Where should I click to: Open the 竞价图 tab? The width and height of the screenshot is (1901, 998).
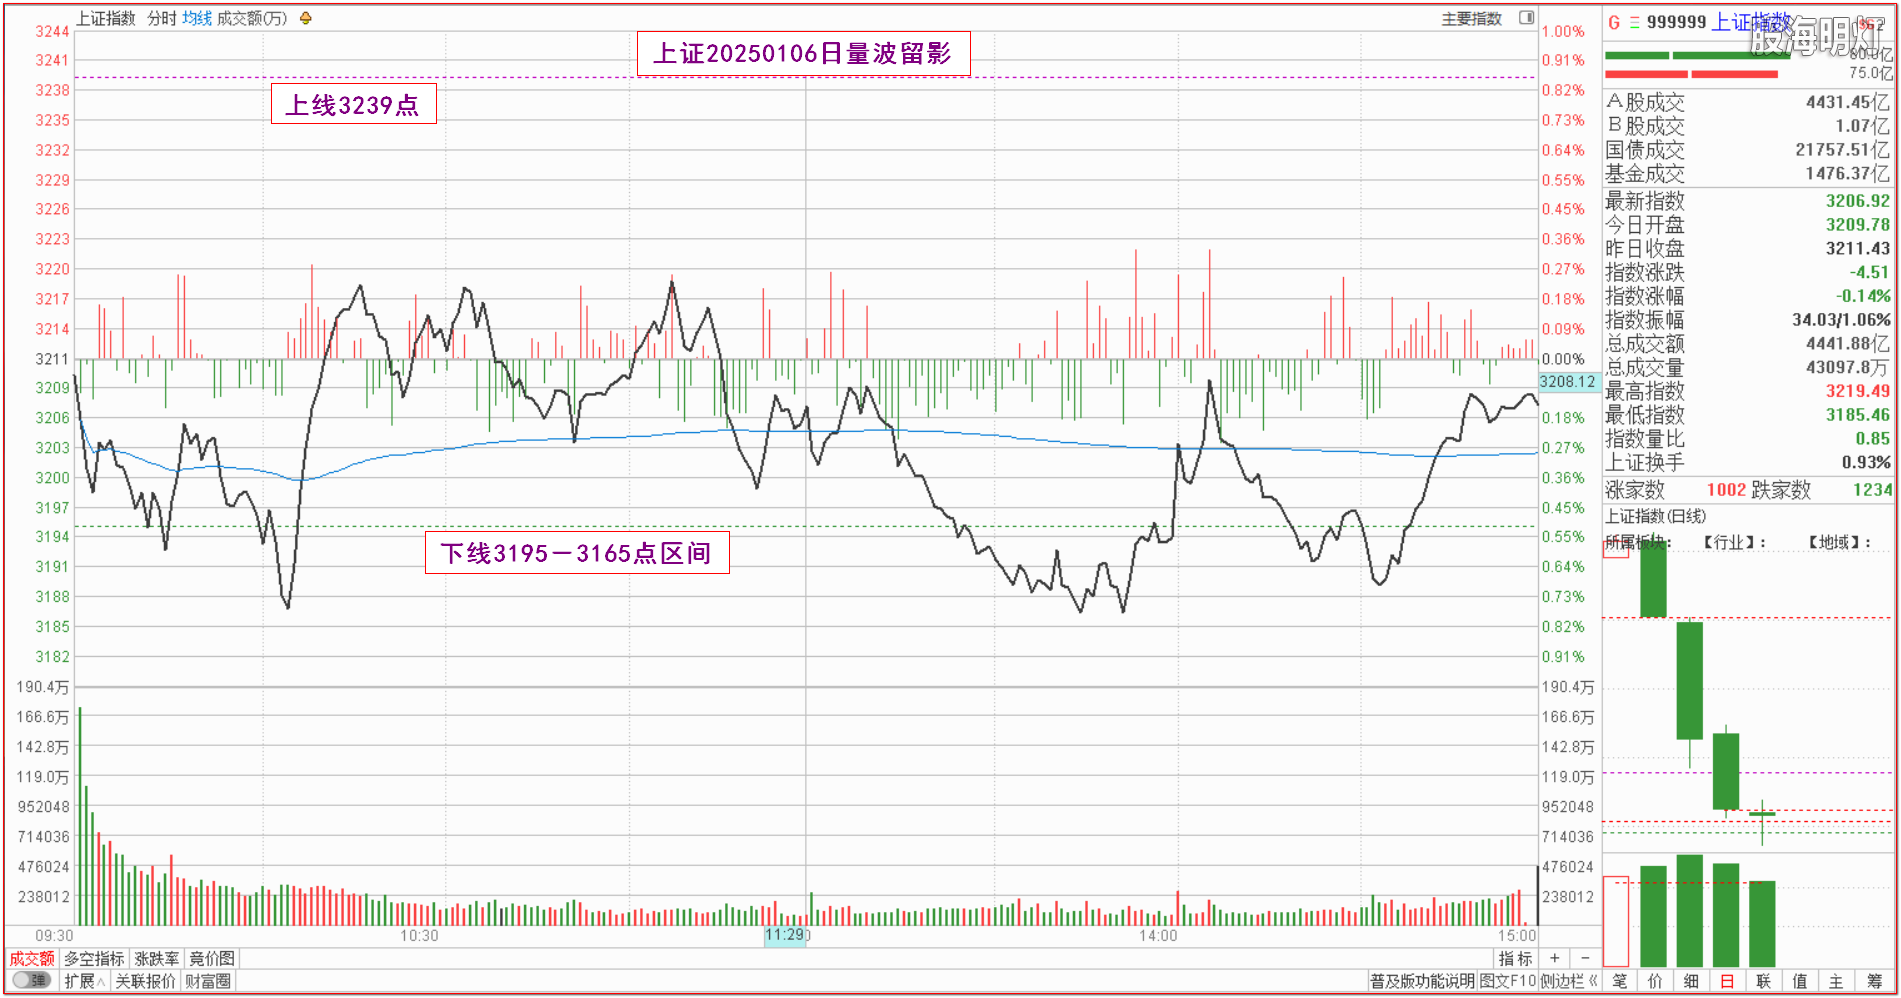(212, 958)
